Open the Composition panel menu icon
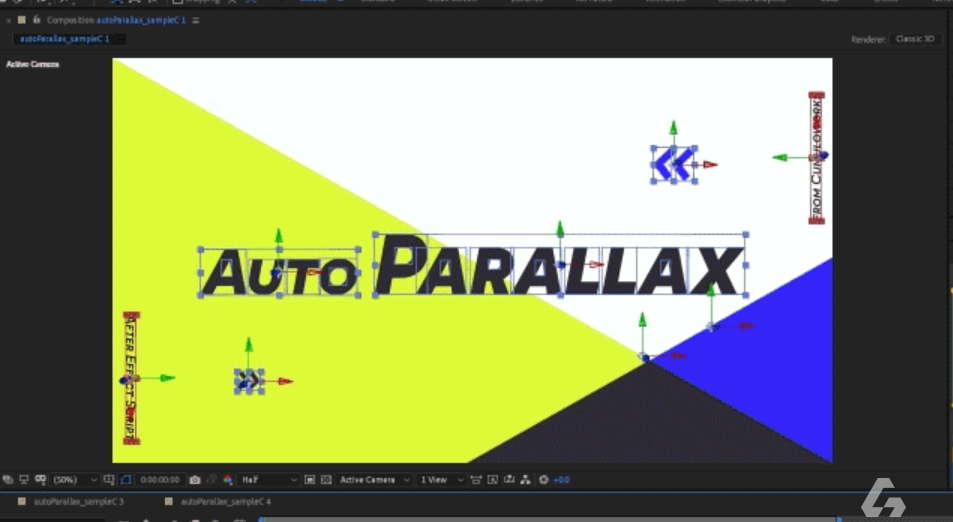The height and width of the screenshot is (522, 953). pyautogui.click(x=196, y=20)
